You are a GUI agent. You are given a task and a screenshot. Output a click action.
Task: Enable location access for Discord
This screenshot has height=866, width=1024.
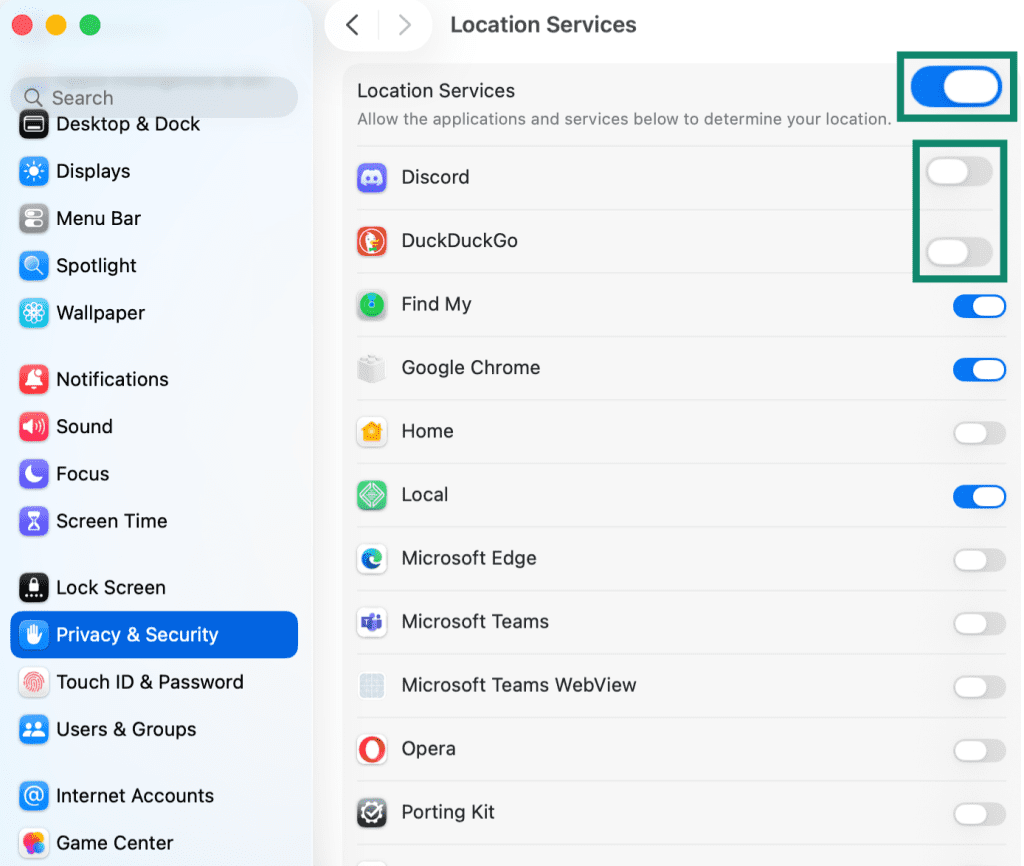(x=959, y=172)
